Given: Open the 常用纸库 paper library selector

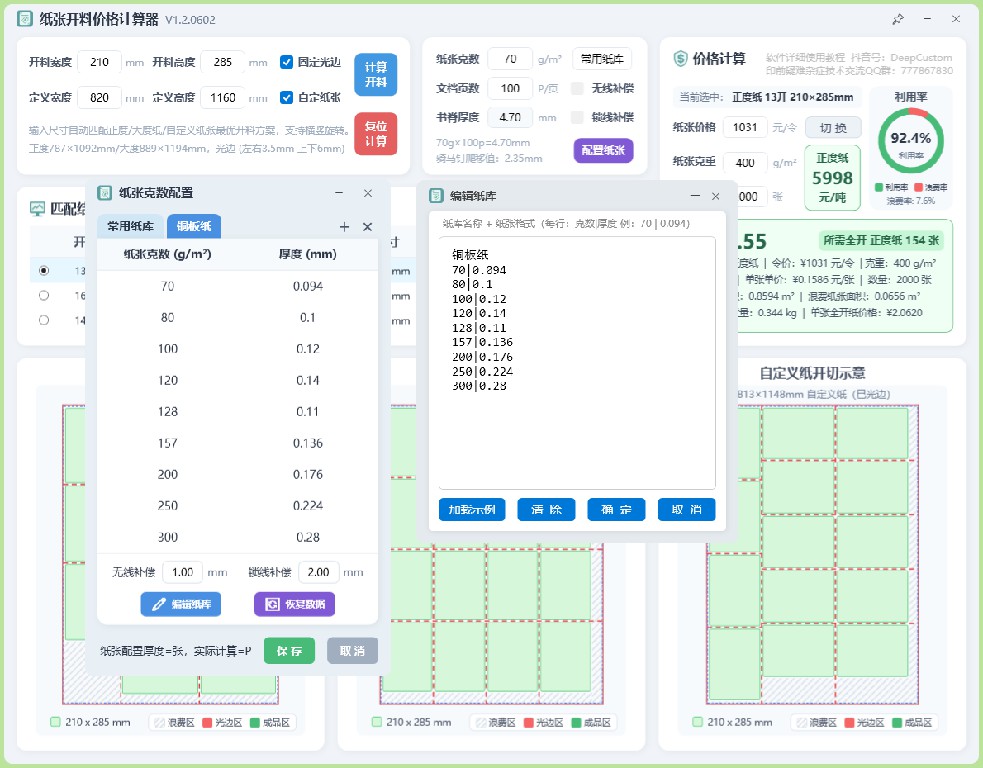Looking at the screenshot, I should 602,59.
